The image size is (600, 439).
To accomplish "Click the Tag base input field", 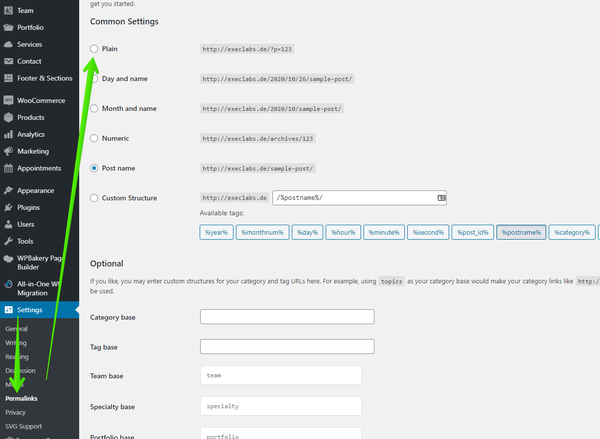I will [x=287, y=347].
